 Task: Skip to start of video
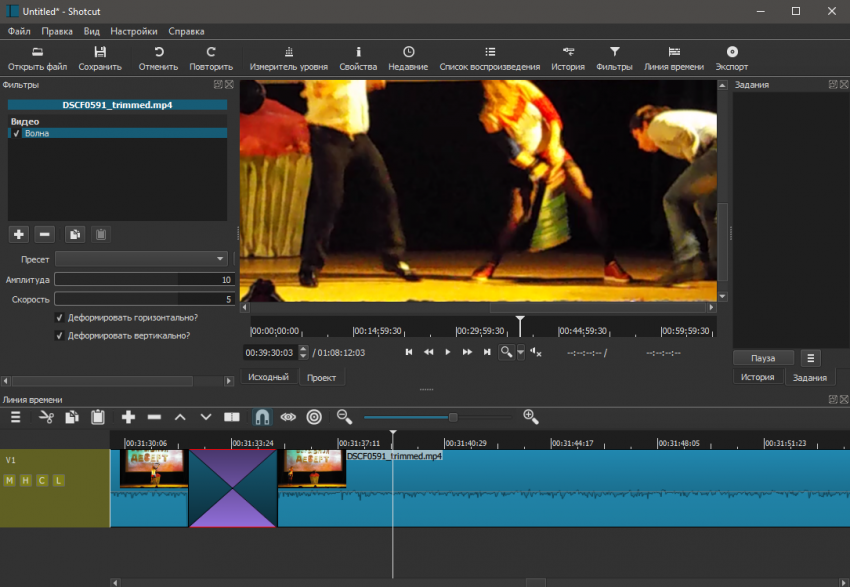click(409, 352)
